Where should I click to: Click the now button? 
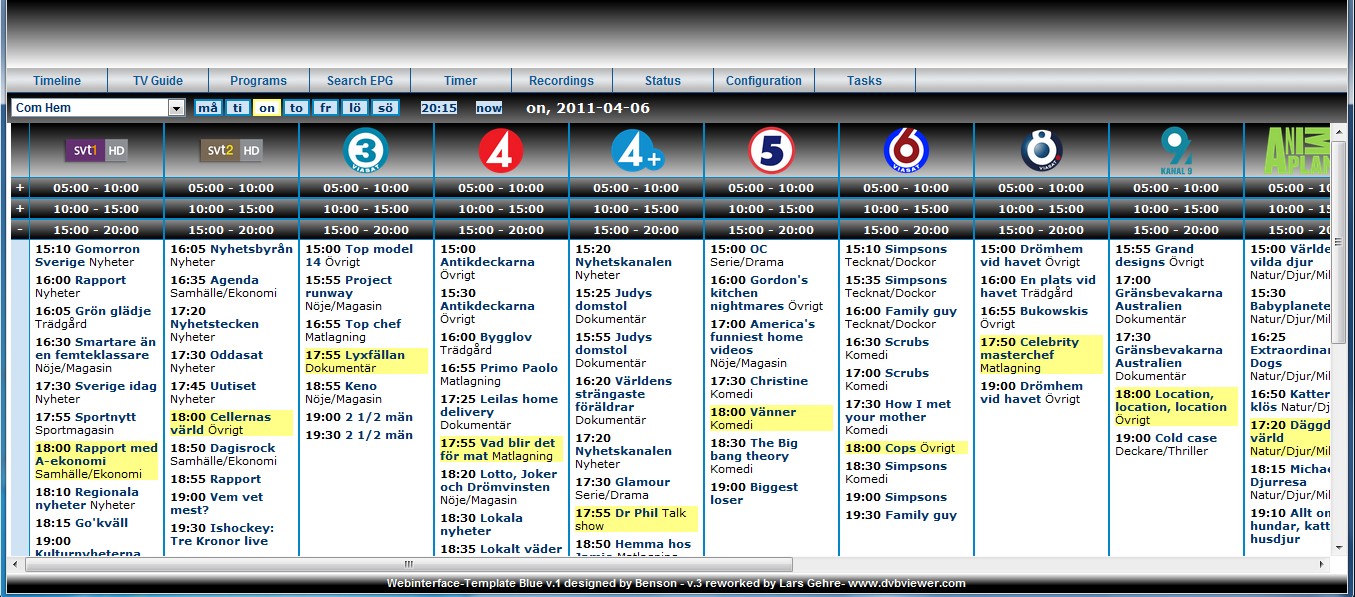click(x=489, y=108)
